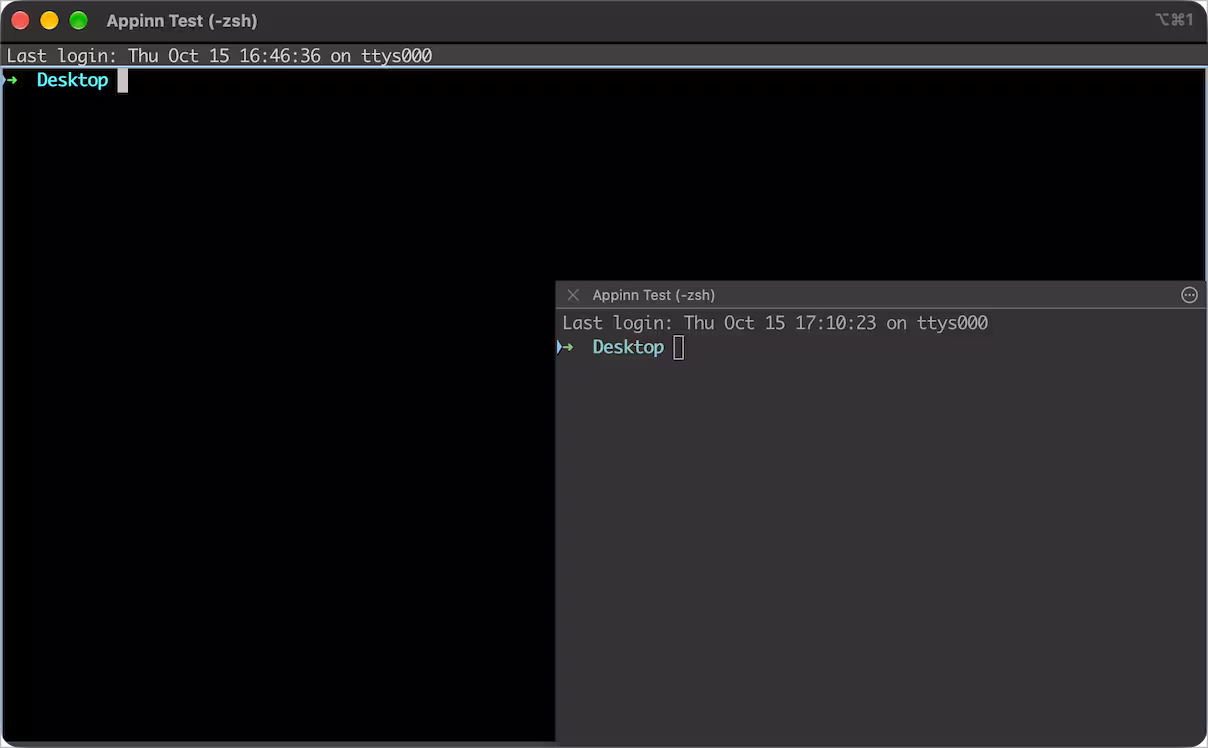Click the 16:46:36 last login line
This screenshot has width=1208, height=748.
click(219, 56)
